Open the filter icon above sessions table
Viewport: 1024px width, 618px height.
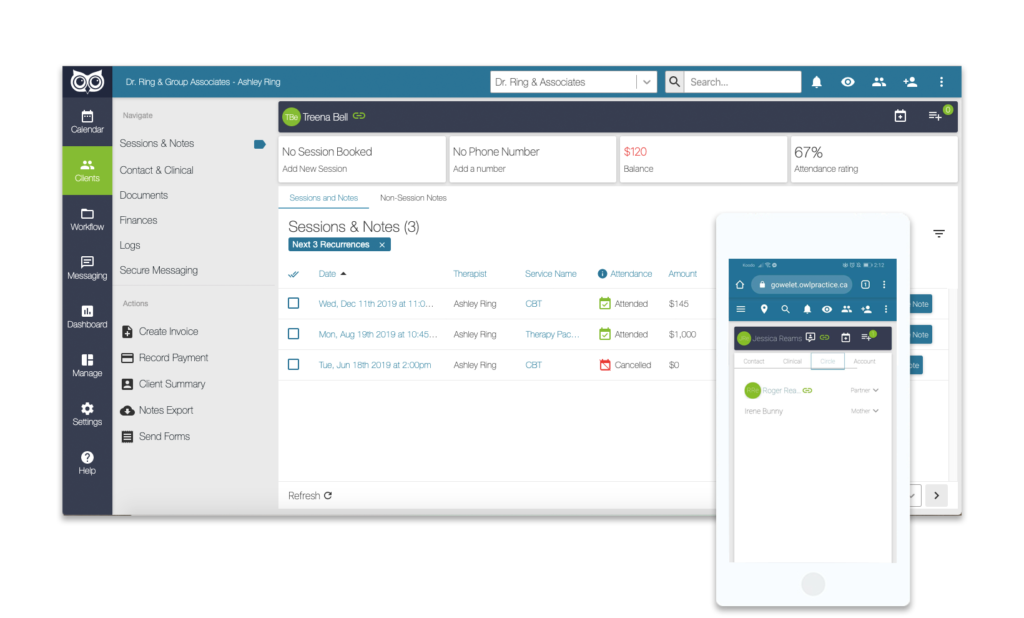click(x=939, y=233)
